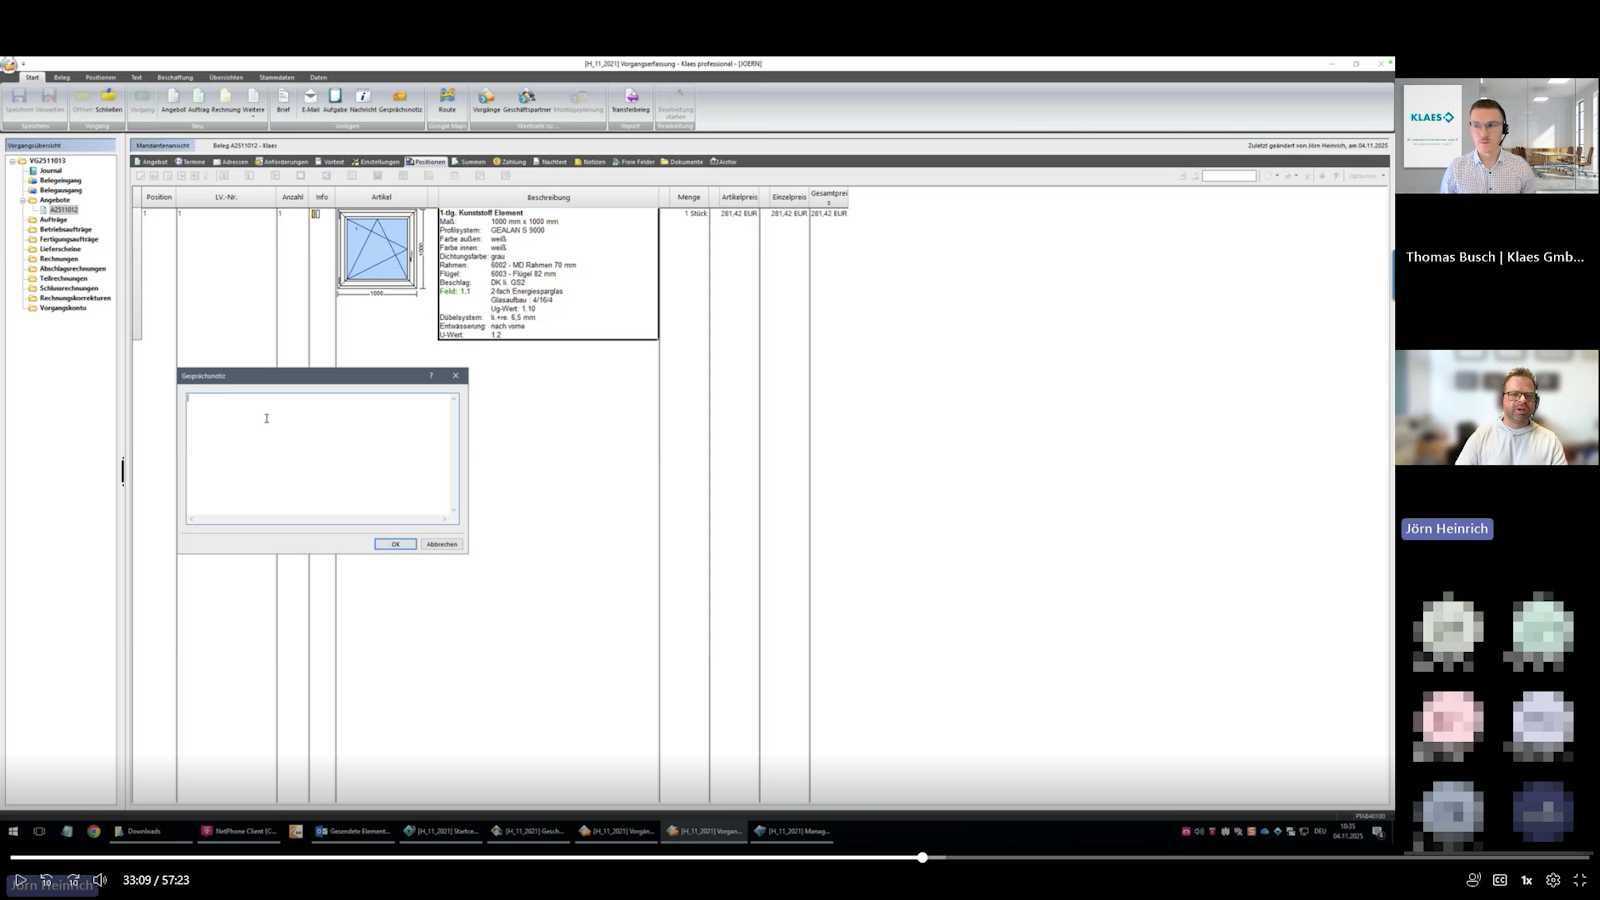Switch to the Summen document tab
Viewport: 1600px width, 900px height.
468,162
